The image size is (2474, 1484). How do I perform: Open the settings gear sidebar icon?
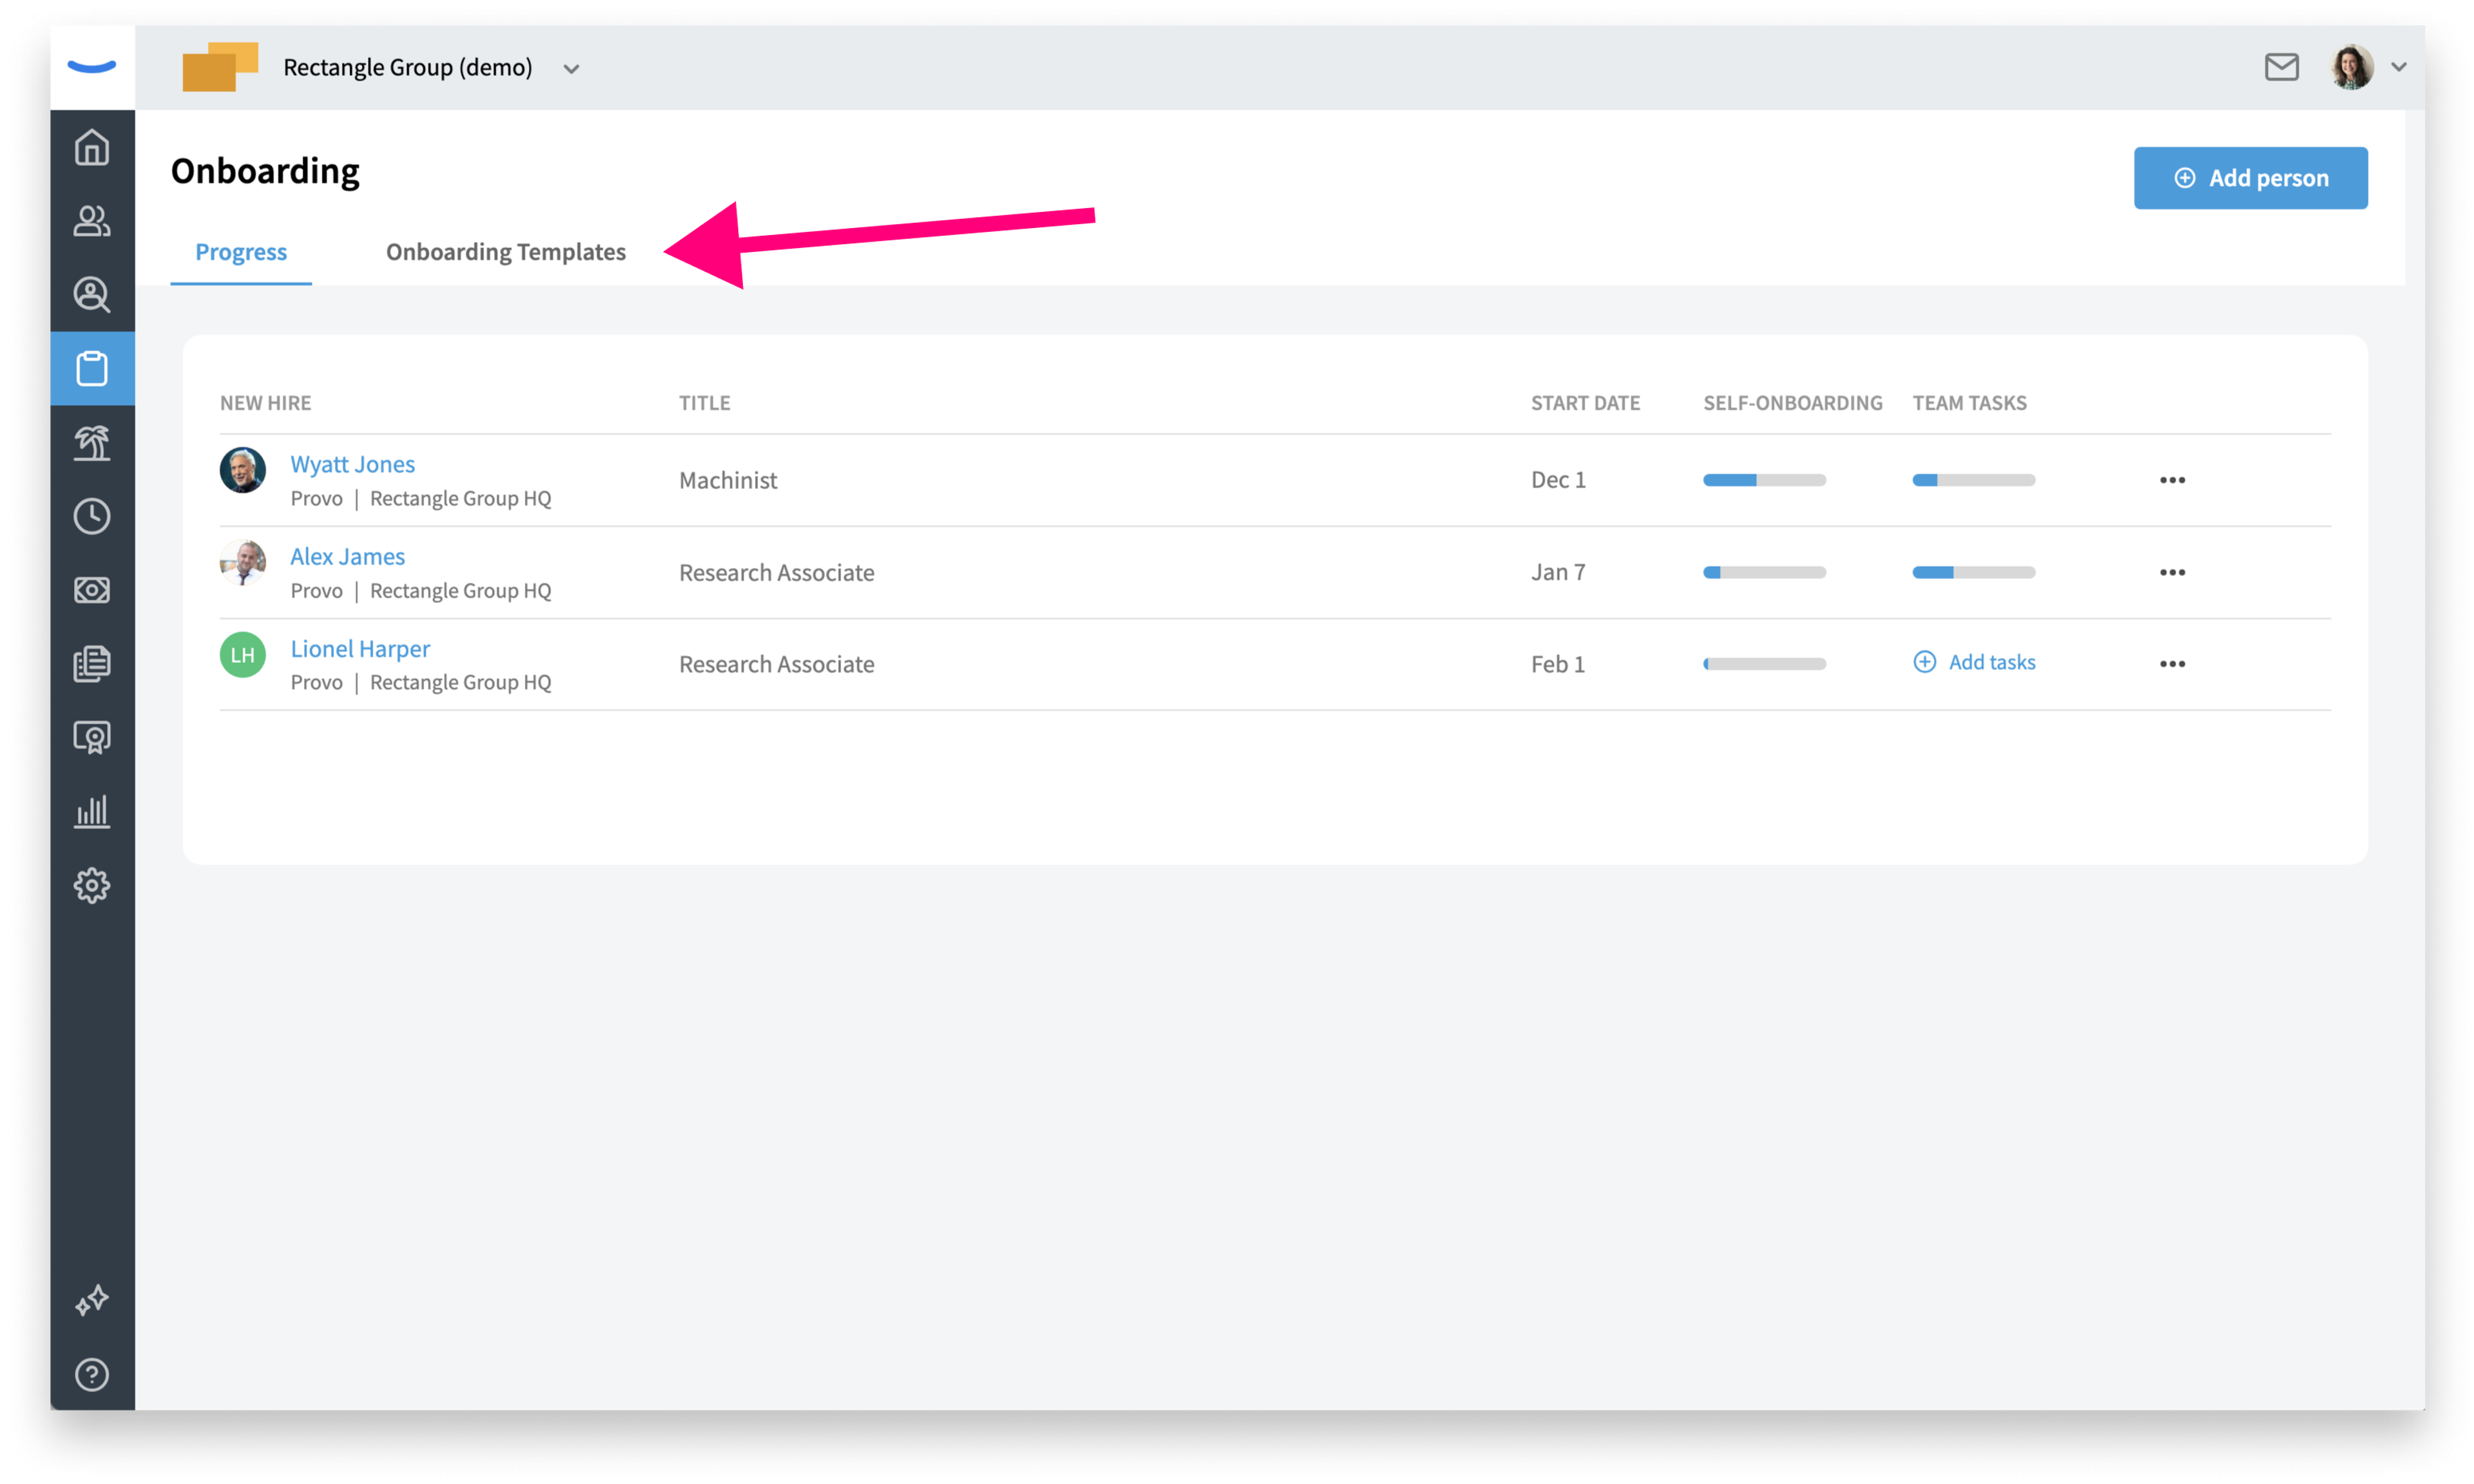(92, 885)
